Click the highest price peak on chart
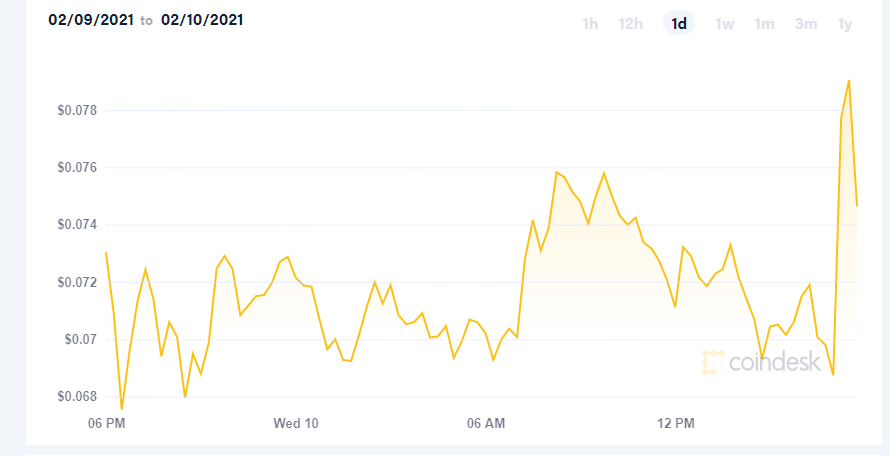The image size is (890, 456). pos(849,81)
